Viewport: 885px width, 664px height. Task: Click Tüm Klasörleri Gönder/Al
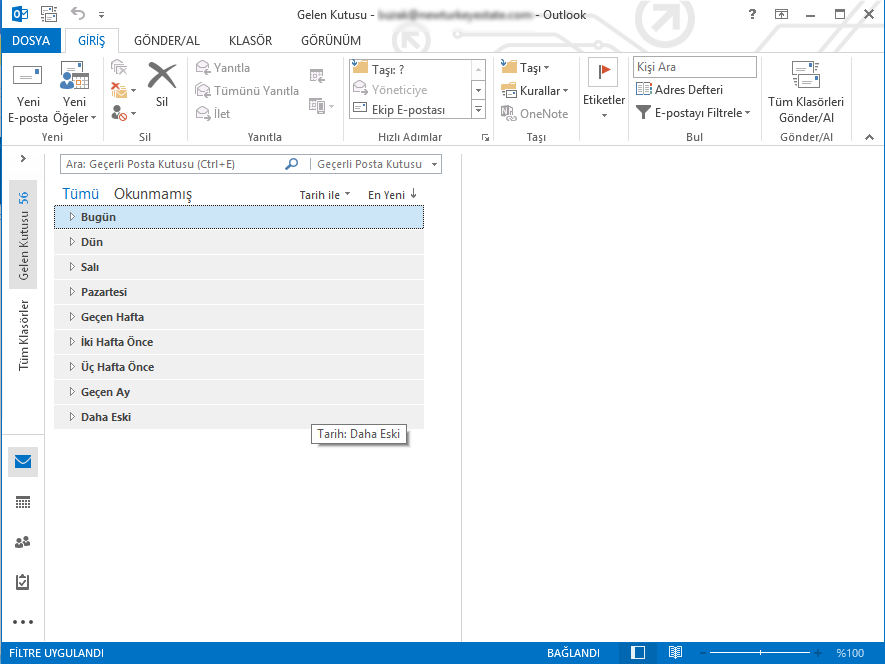click(806, 93)
